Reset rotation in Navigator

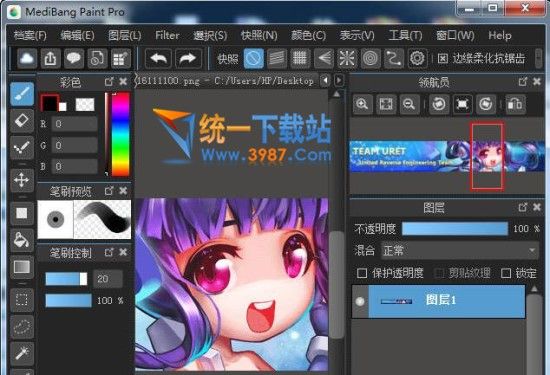click(462, 104)
